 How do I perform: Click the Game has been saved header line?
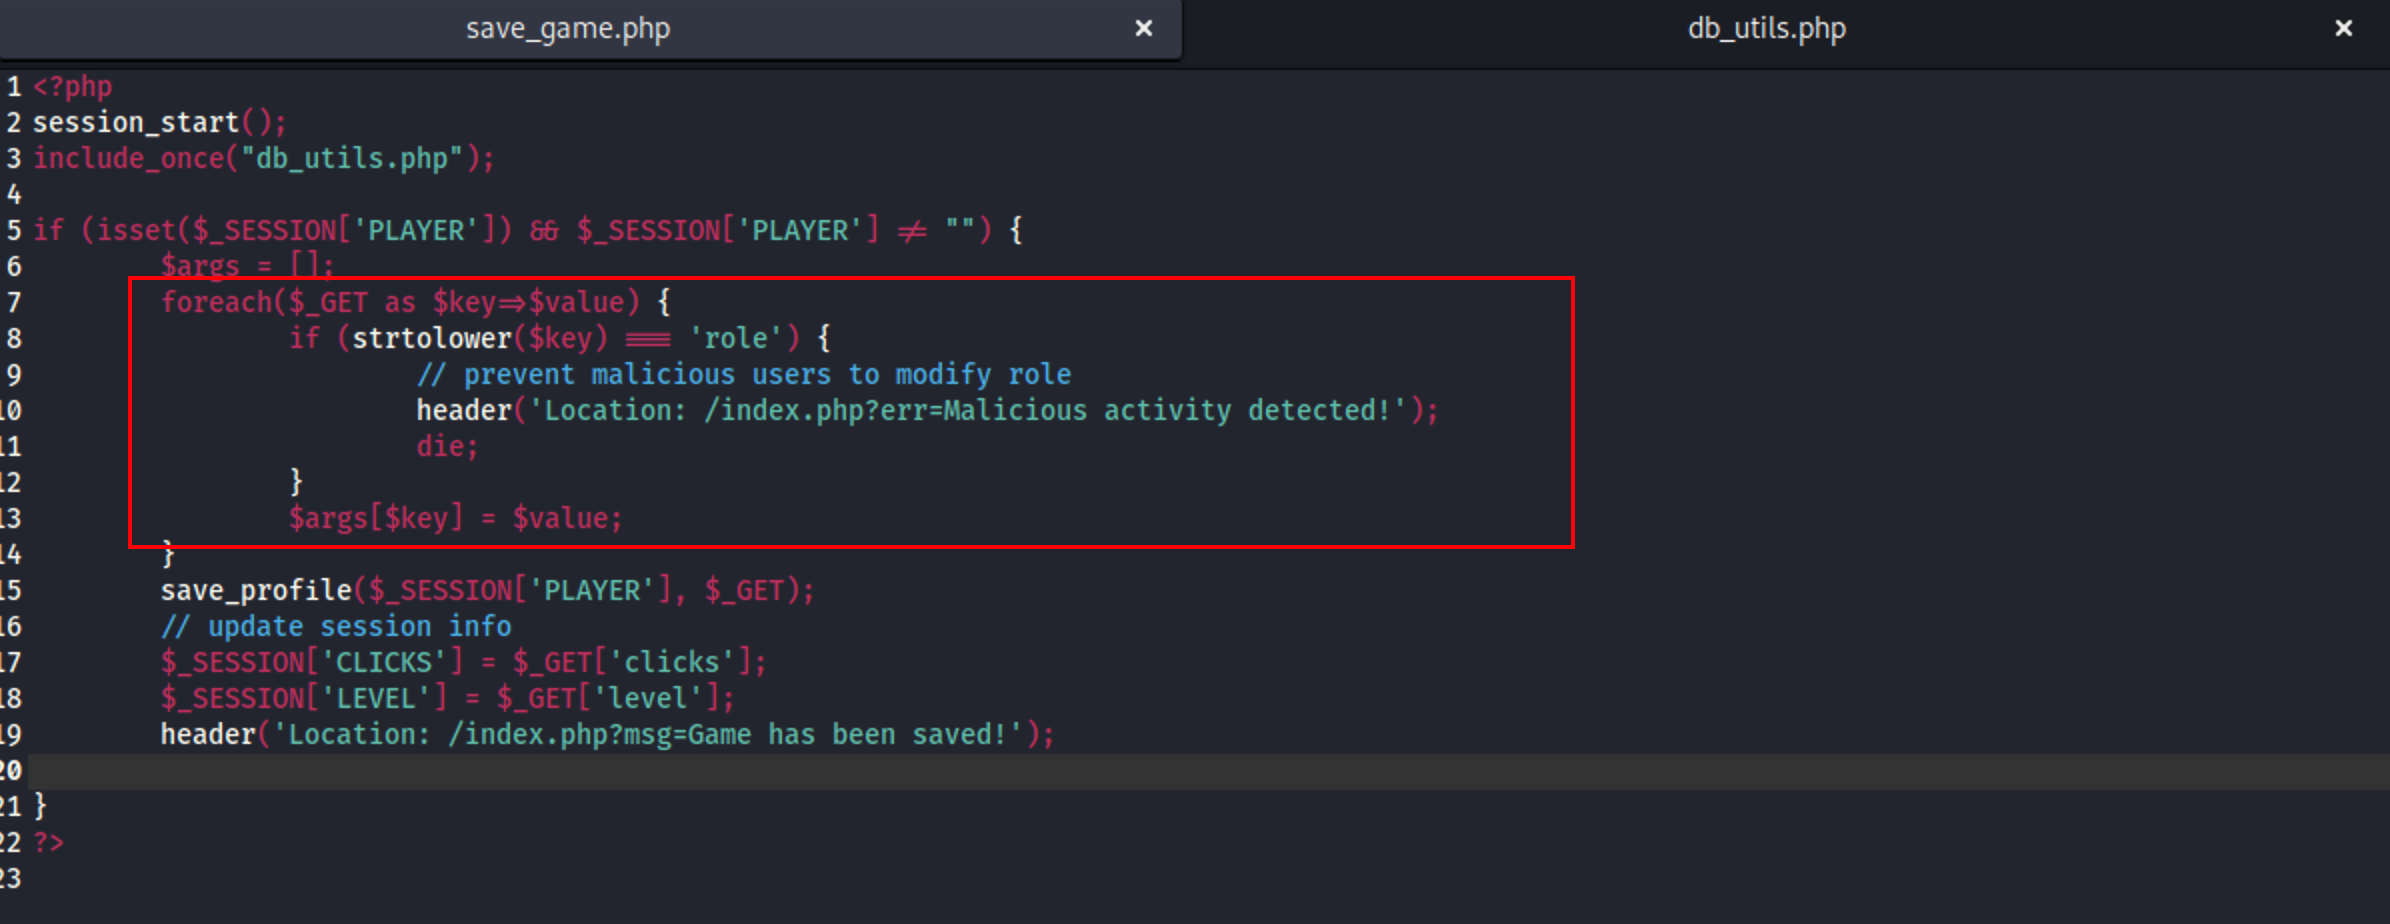[x=608, y=735]
